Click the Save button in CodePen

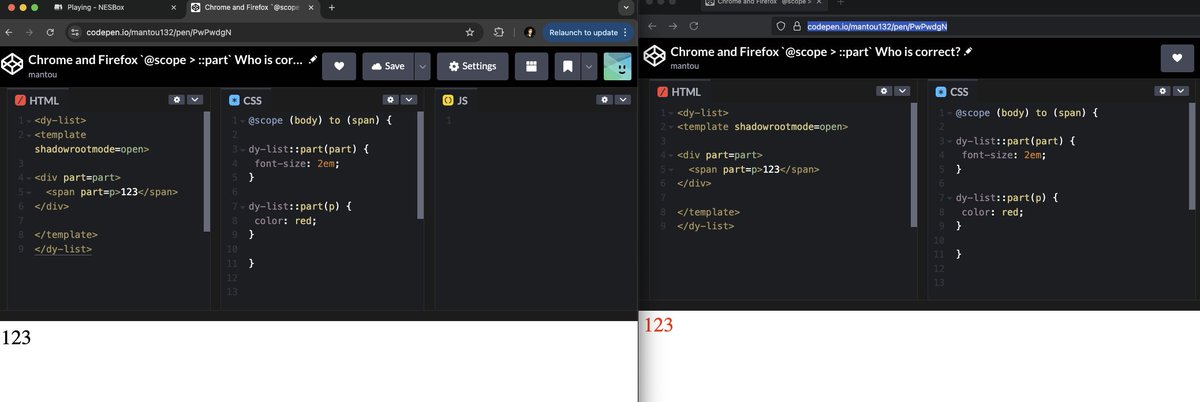388,66
